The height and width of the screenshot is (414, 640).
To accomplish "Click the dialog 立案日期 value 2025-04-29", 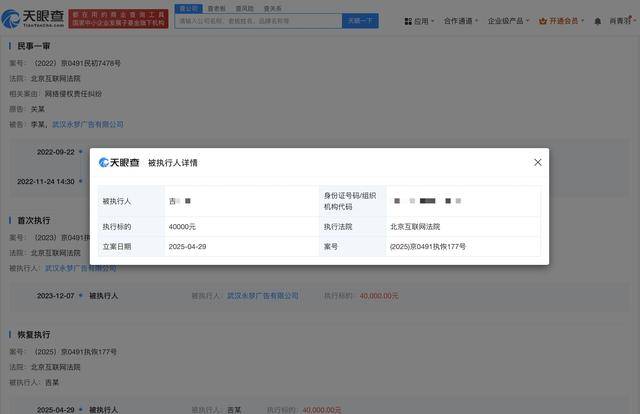I will point(187,247).
